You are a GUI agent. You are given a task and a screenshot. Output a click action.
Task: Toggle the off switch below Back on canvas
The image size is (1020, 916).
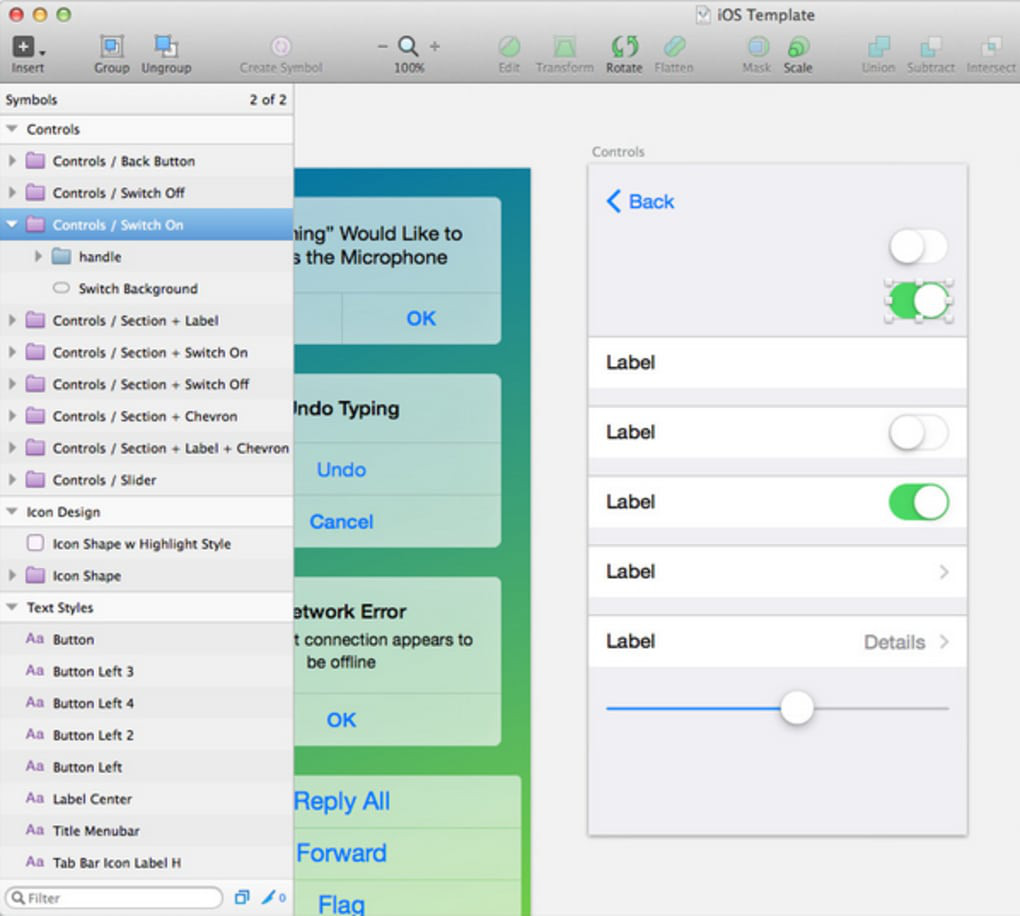(x=918, y=247)
